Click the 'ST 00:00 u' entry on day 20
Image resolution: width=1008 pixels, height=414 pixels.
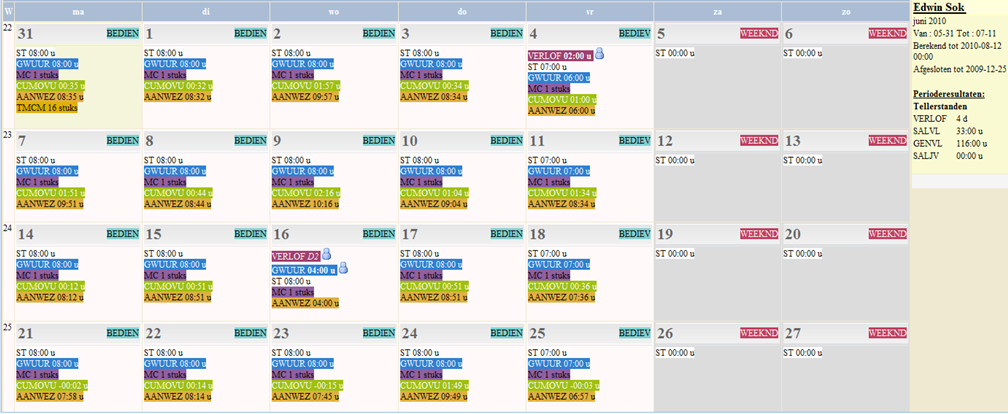coord(803,253)
